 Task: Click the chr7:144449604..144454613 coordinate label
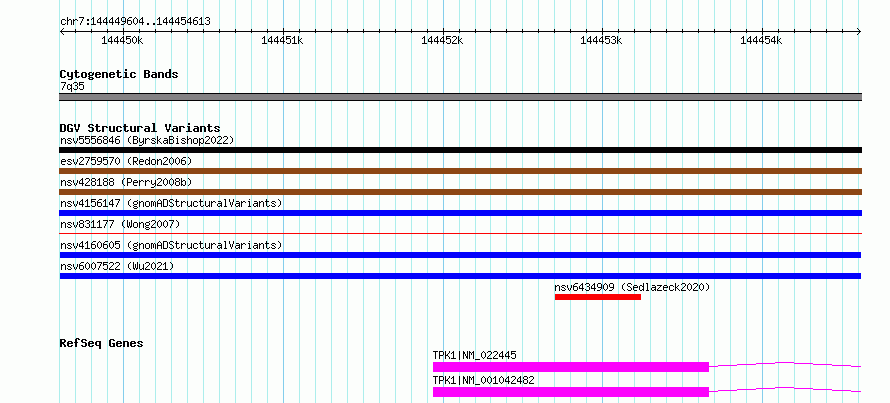[135, 22]
